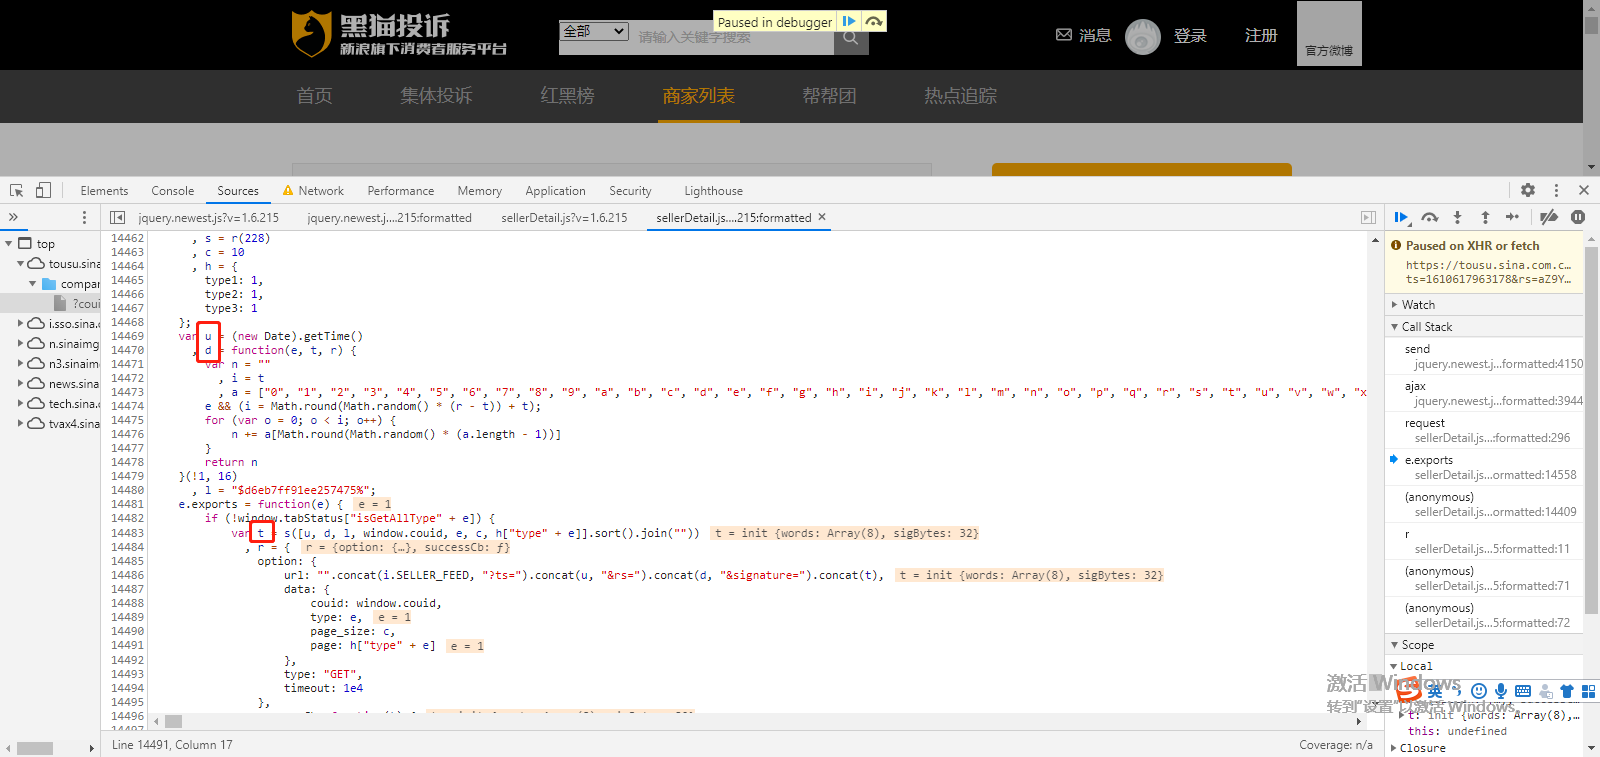Activate the inspect element picker
The width and height of the screenshot is (1600, 757).
pyautogui.click(x=16, y=190)
